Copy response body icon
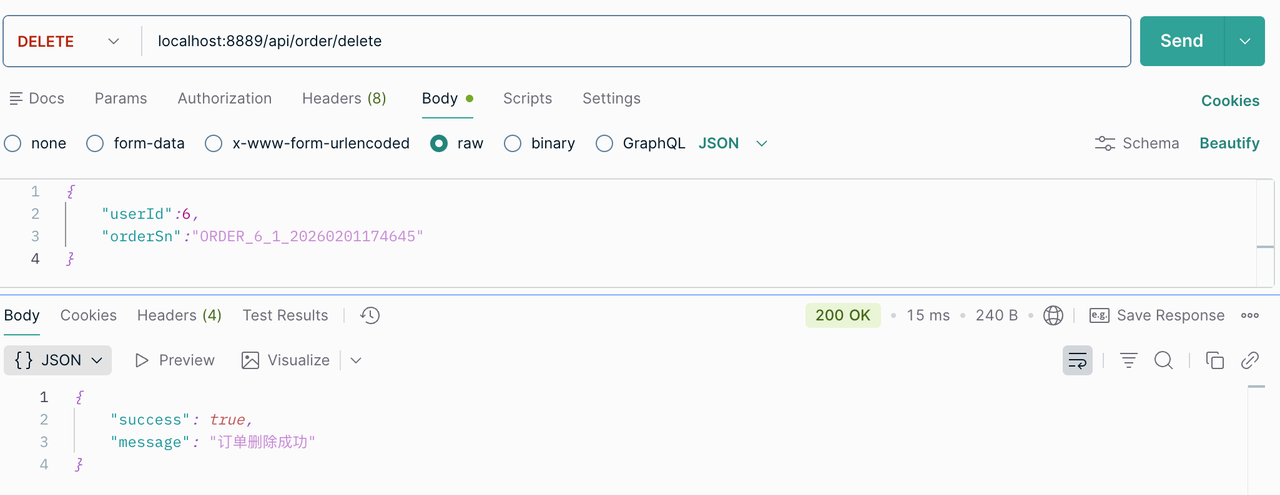The image size is (1280, 495). click(1215, 360)
